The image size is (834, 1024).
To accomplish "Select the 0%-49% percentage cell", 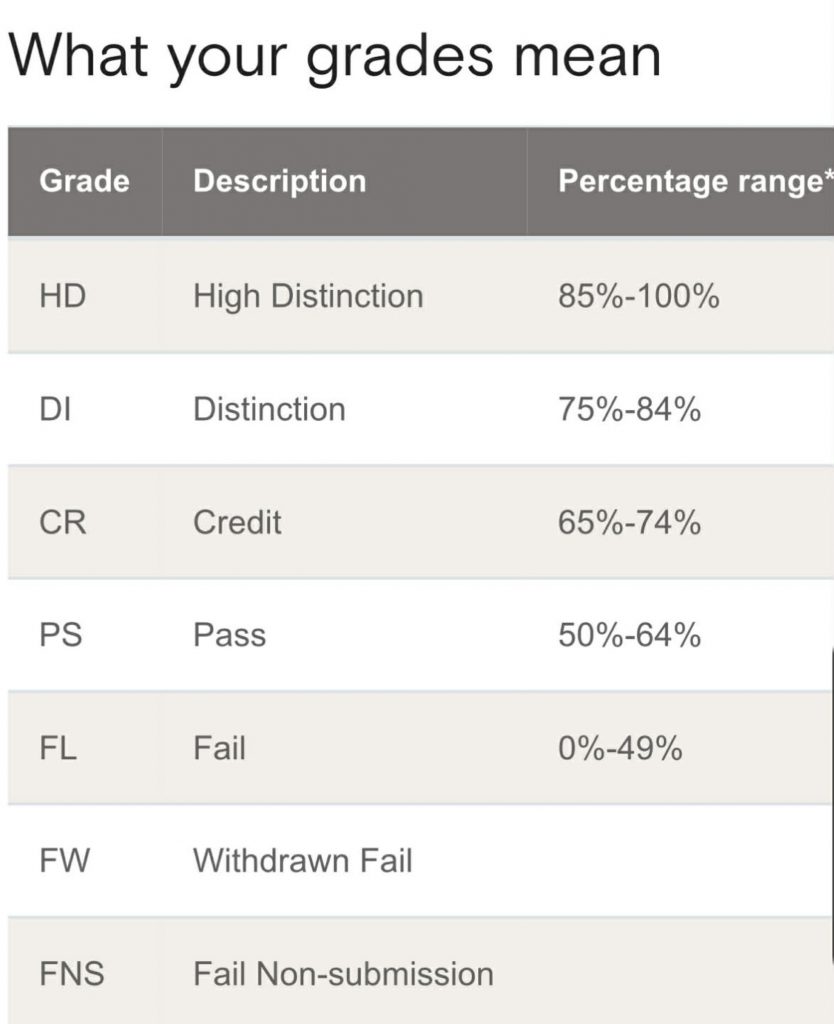I will coord(620,748).
